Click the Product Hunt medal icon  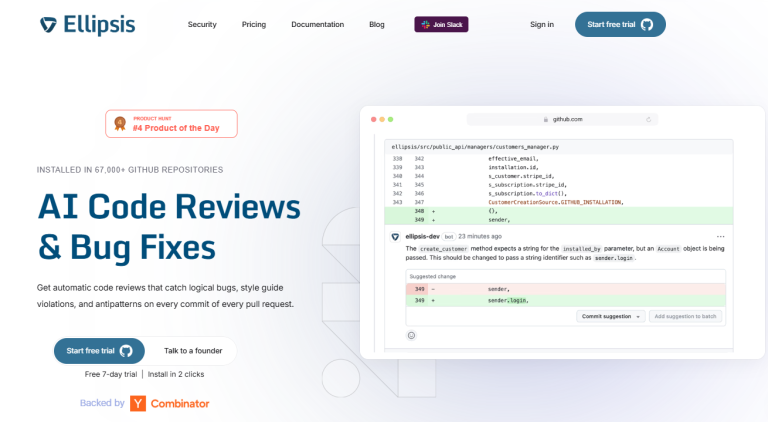tap(120, 123)
